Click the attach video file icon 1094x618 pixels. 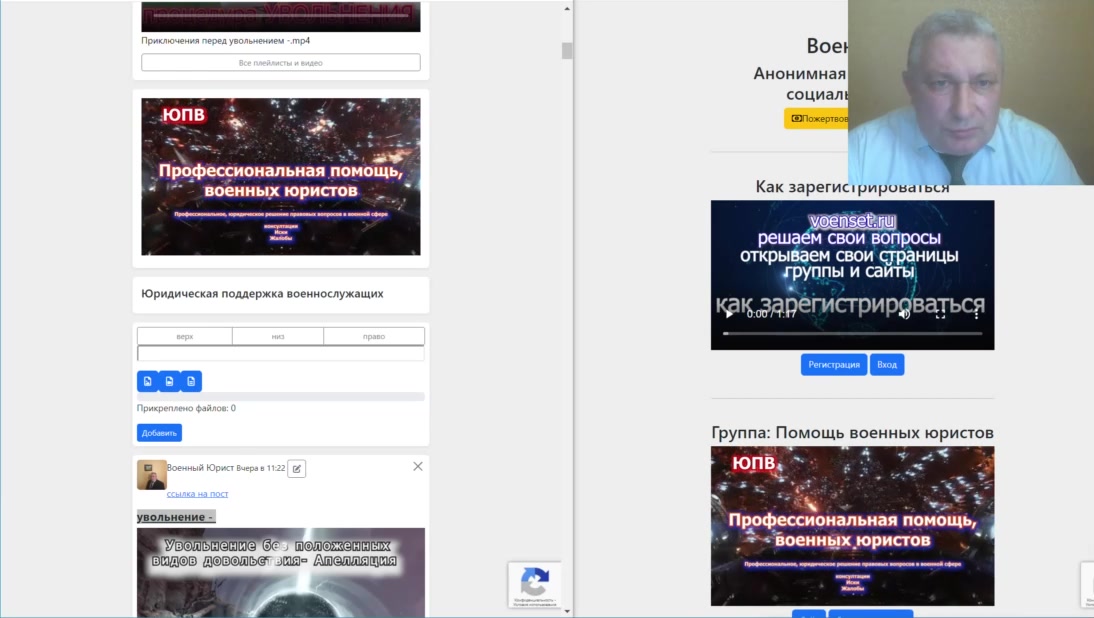(169, 381)
